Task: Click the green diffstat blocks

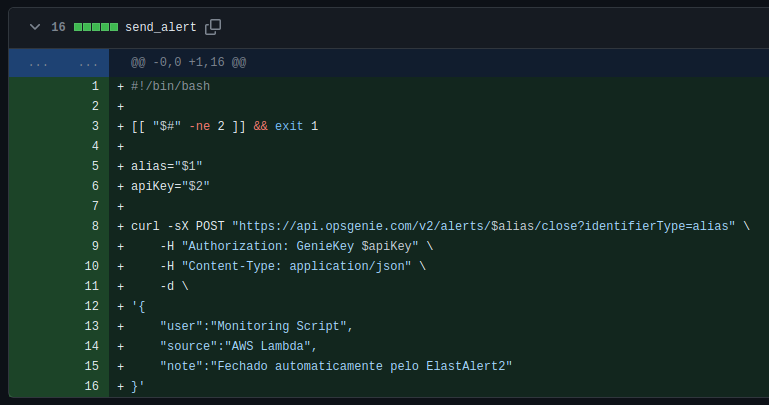Action: (96, 27)
